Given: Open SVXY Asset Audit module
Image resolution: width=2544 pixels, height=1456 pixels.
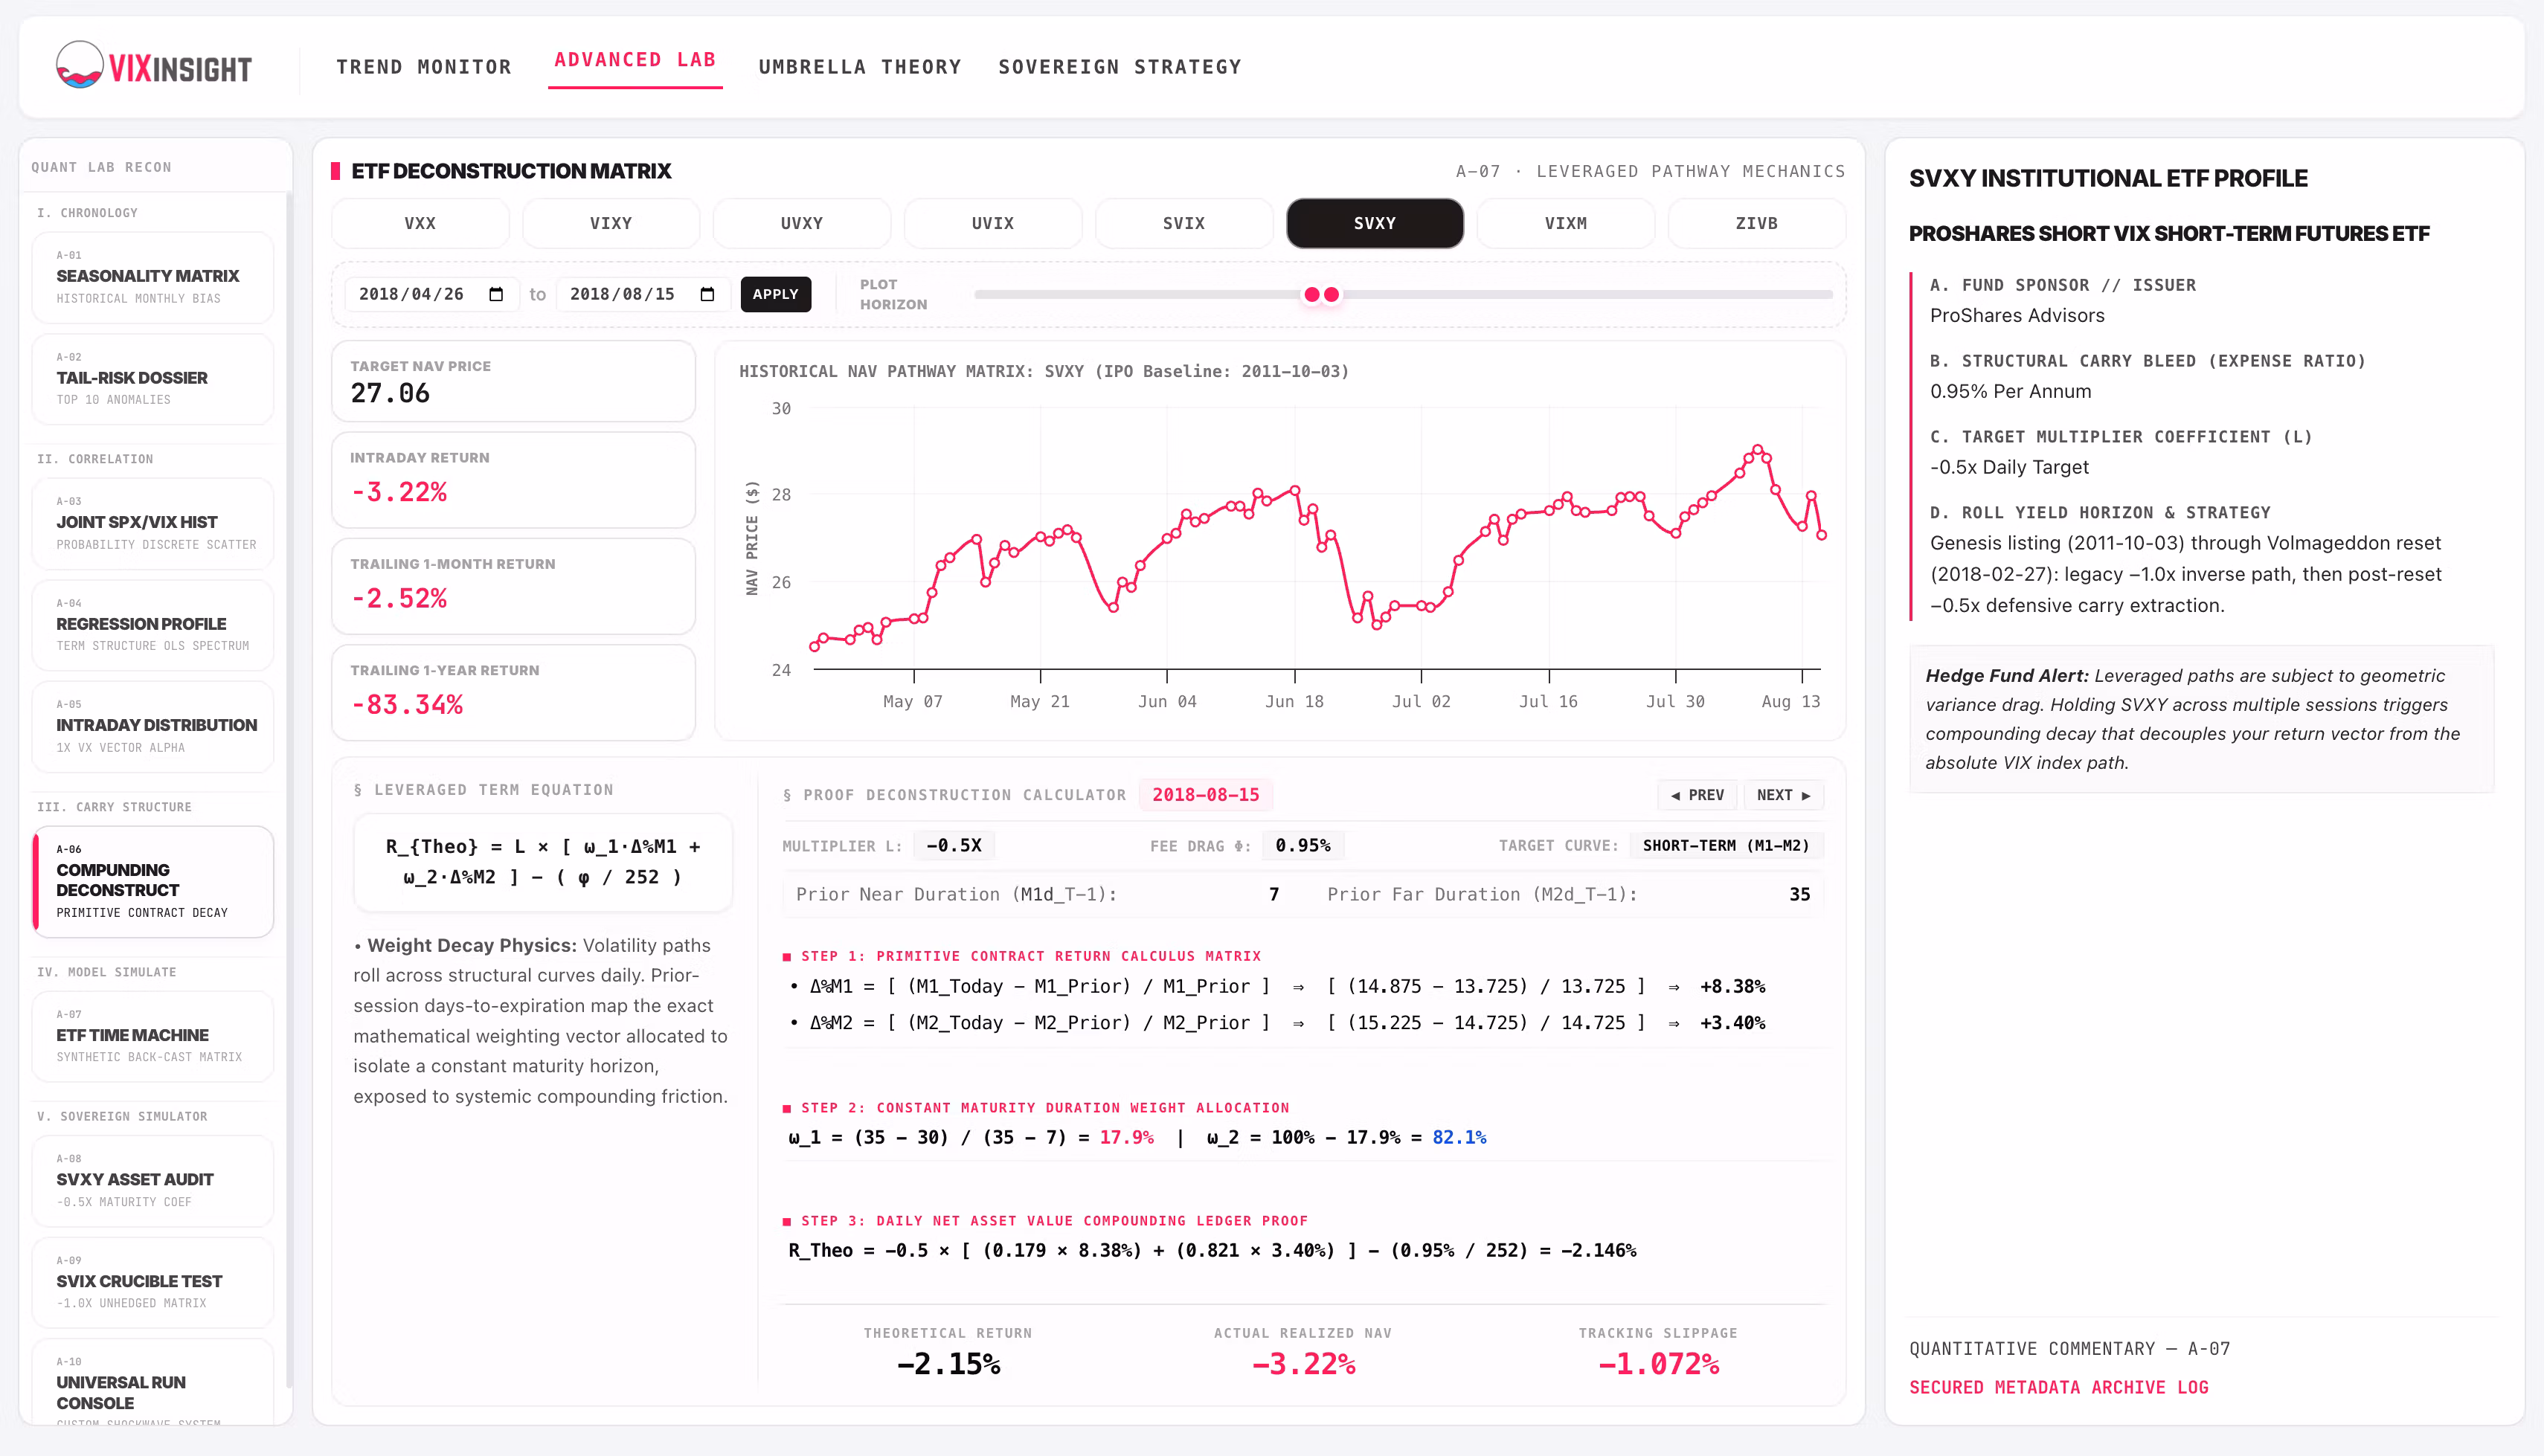Looking at the screenshot, I should point(153,1181).
